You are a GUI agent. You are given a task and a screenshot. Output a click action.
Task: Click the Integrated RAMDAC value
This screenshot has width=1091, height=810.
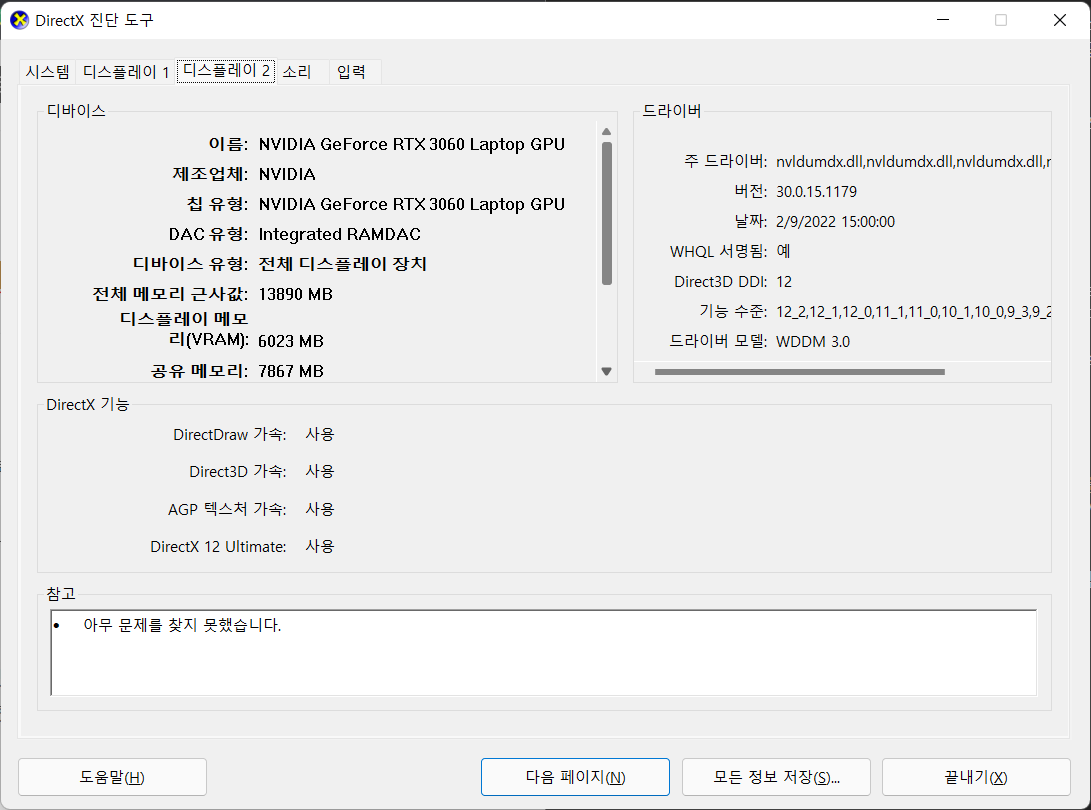coord(340,234)
